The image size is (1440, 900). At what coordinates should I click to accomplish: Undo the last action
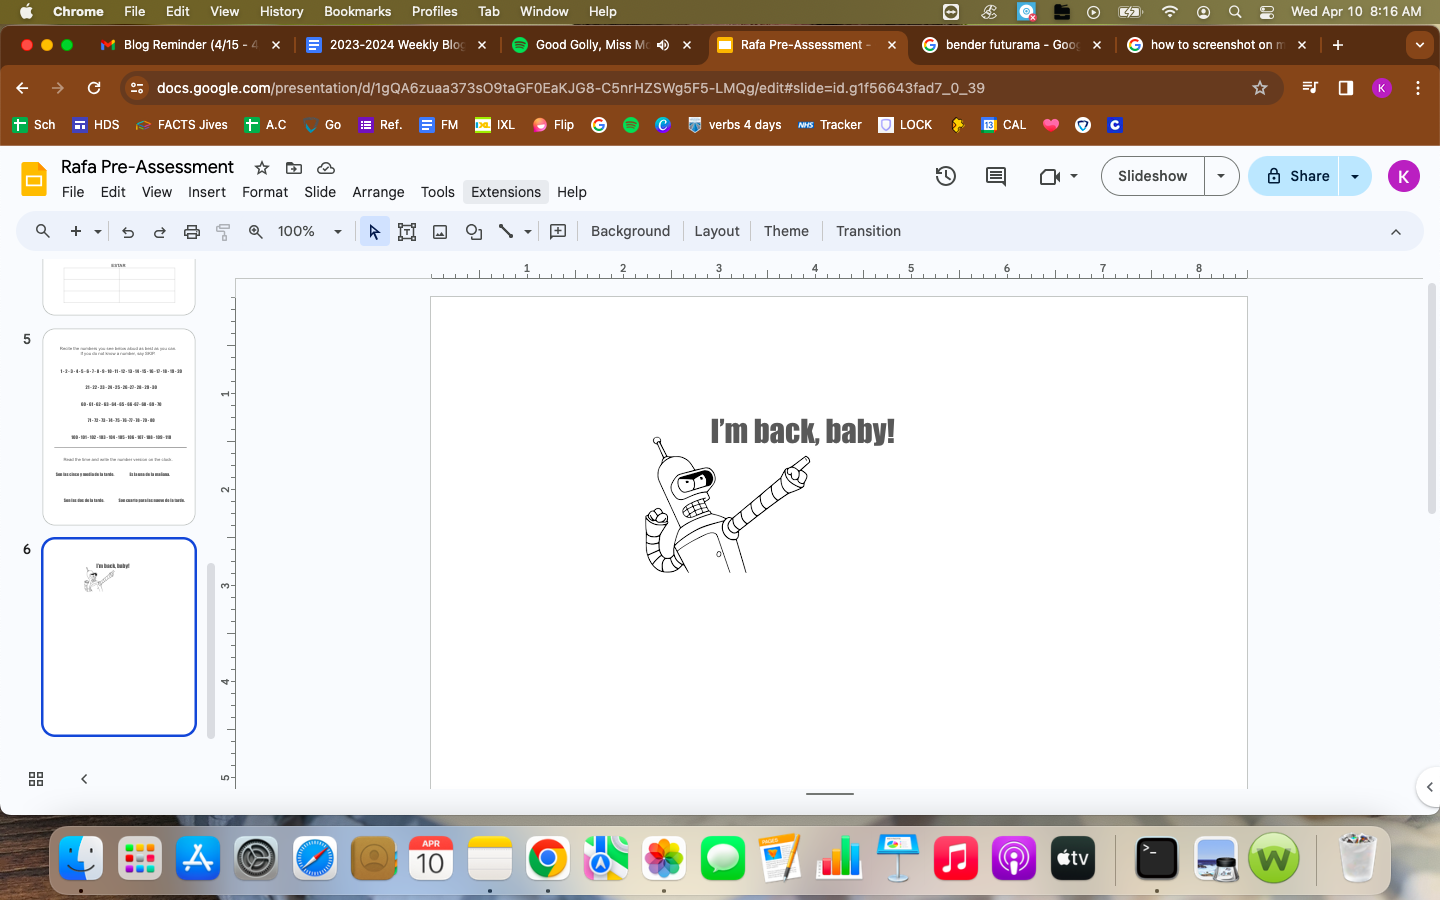pos(128,231)
